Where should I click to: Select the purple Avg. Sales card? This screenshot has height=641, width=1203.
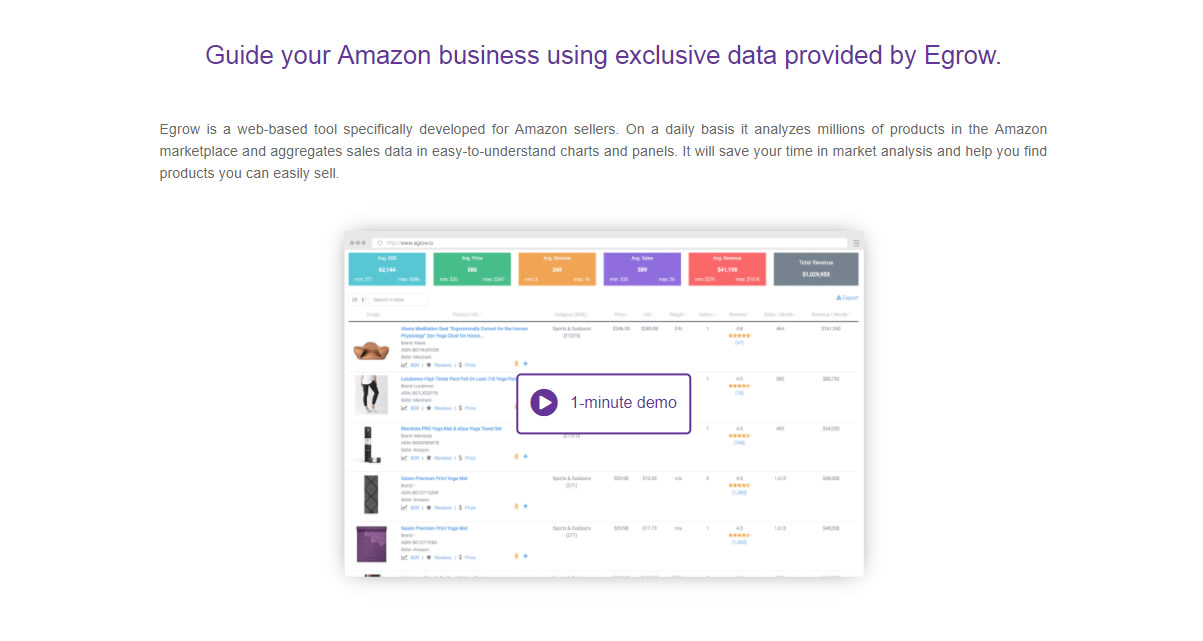[642, 268]
